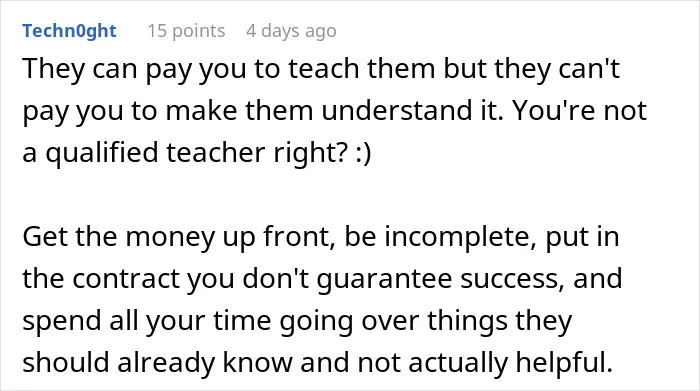Image resolution: width=700 pixels, height=391 pixels.
Task: Click the smiley emoticon after right?
Action: [363, 153]
